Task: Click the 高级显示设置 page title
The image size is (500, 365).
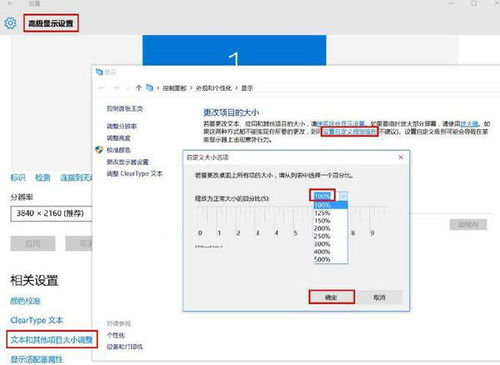Action: pyautogui.click(x=51, y=23)
